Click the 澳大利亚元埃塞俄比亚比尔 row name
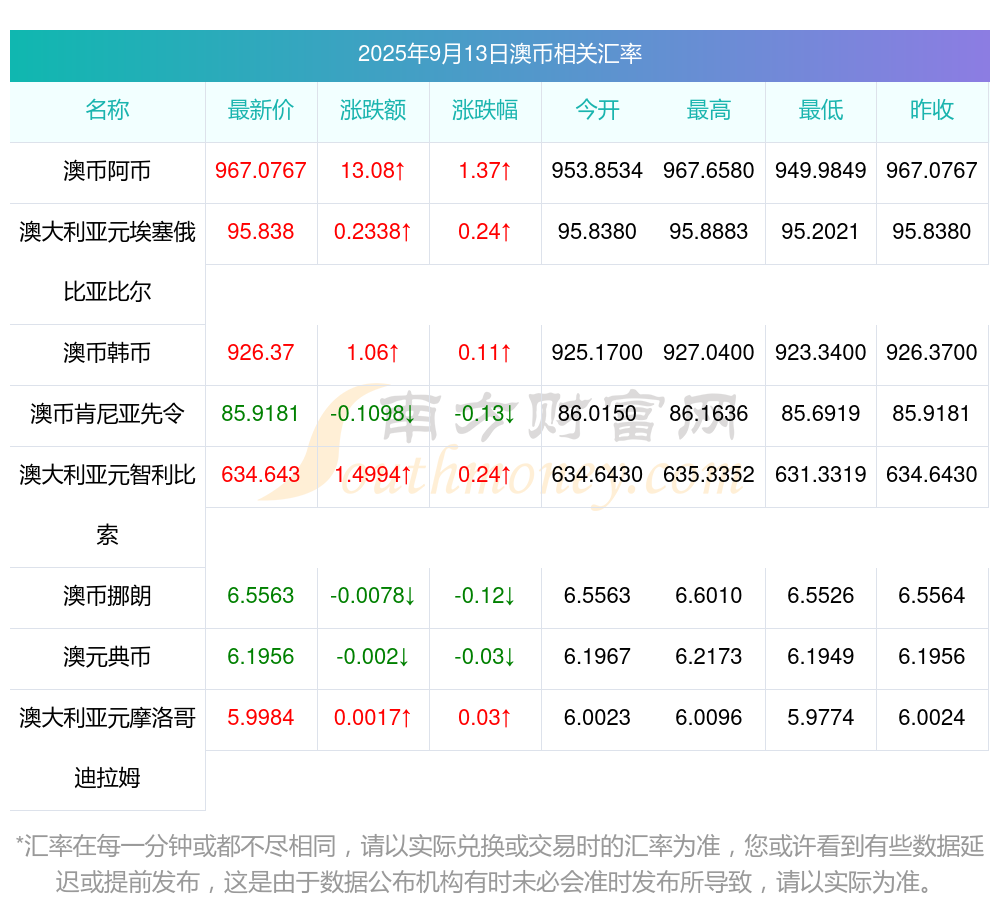Screen dimensions: 1000x913 [107, 262]
